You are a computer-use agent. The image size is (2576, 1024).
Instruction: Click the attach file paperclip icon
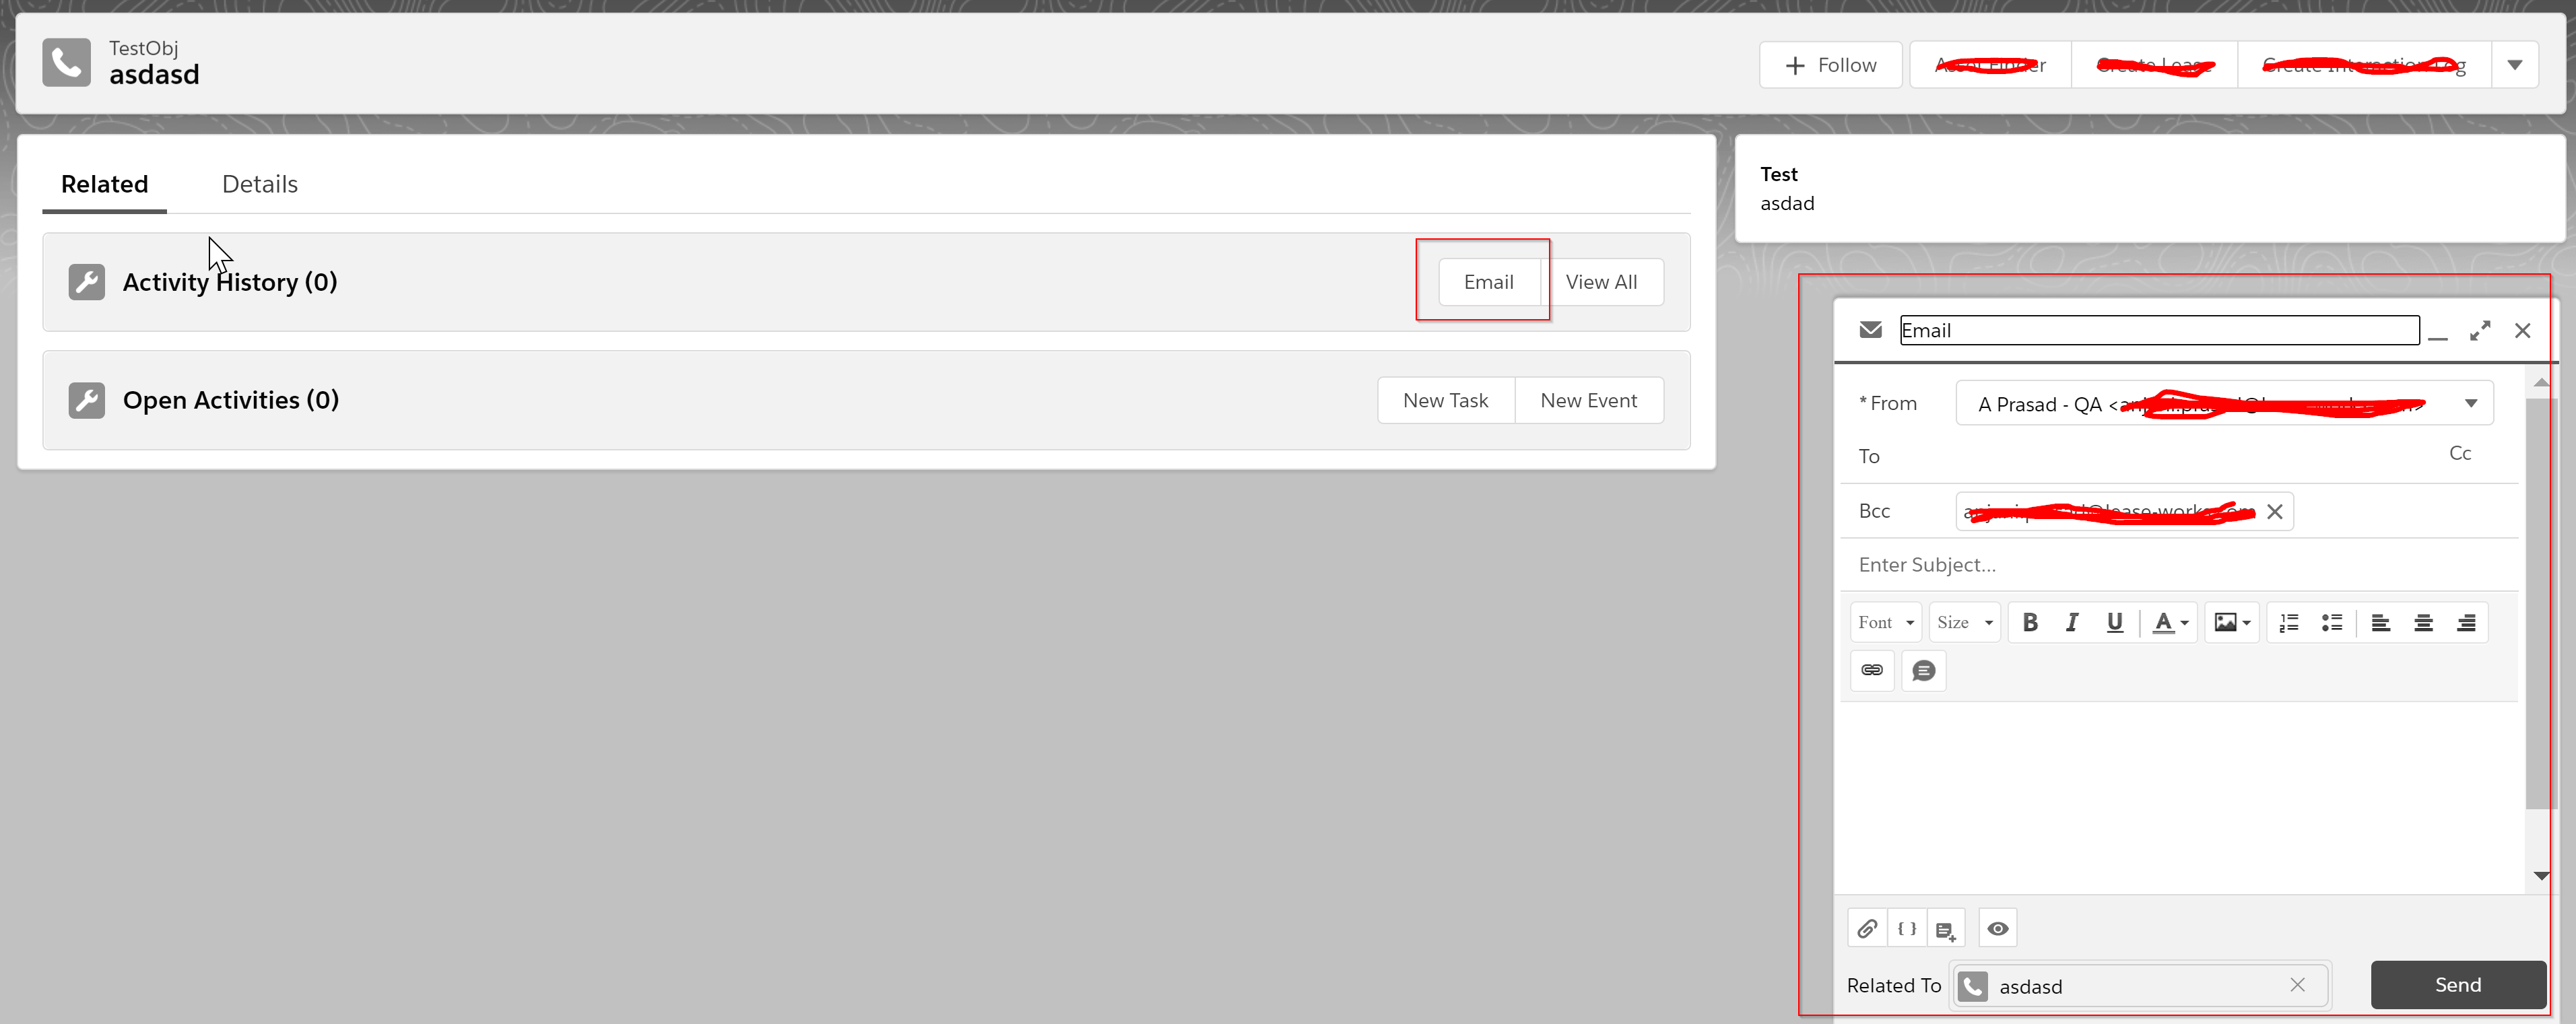coord(1866,929)
